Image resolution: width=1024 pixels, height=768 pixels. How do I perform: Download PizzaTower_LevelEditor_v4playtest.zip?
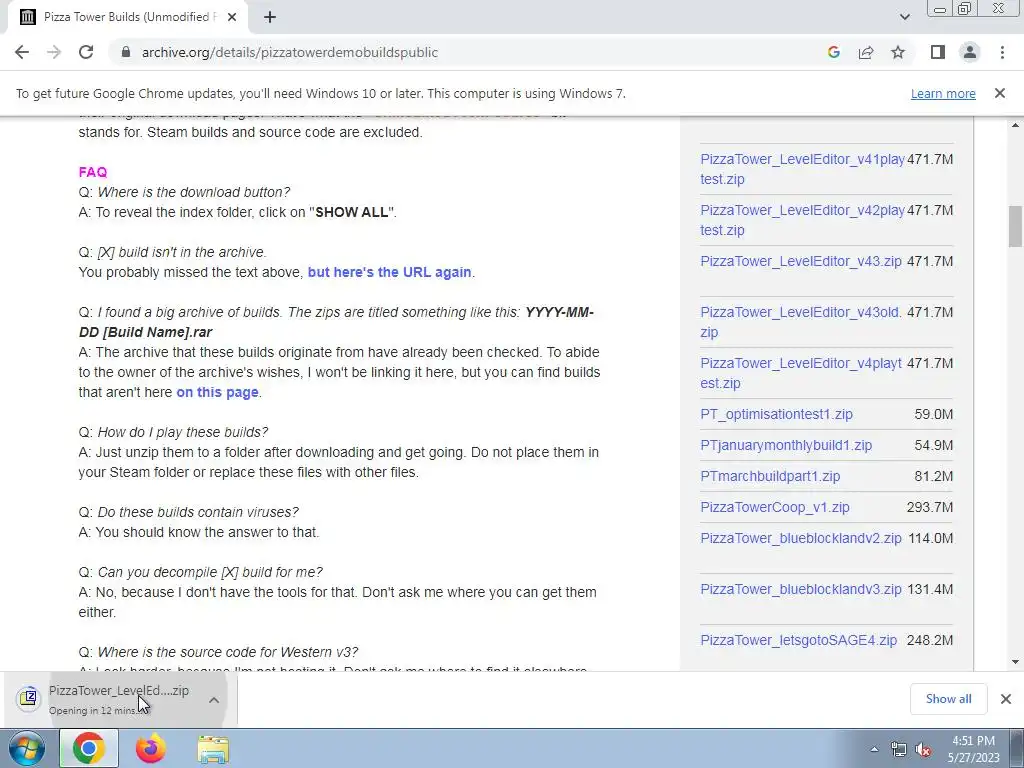point(801,373)
